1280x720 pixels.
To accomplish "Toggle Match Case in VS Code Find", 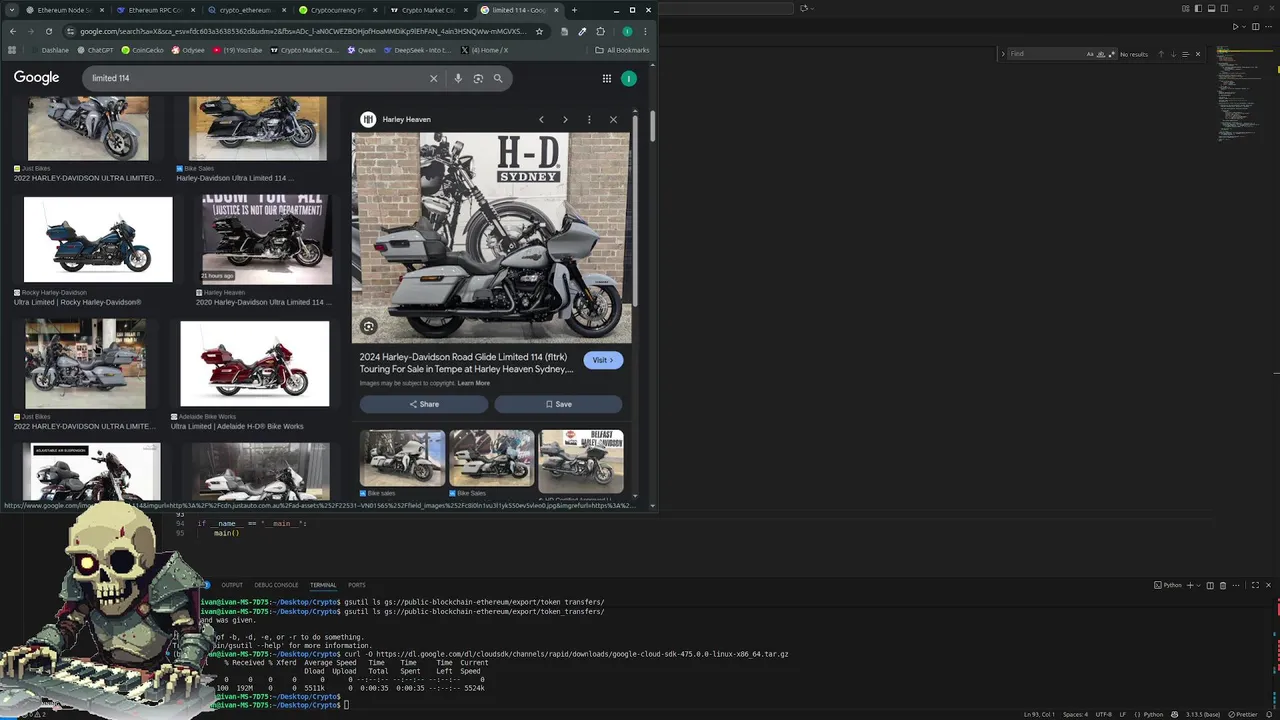I will click(x=1090, y=54).
